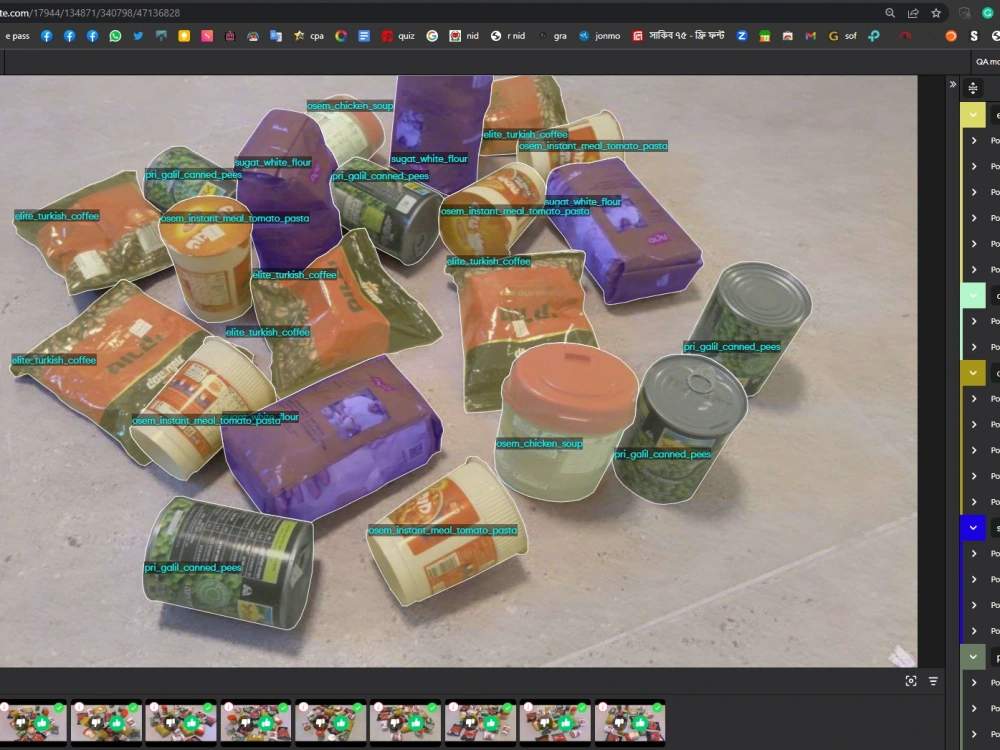Thumbs up the fifth thumbnail
The height and width of the screenshot is (750, 1000).
click(x=342, y=723)
